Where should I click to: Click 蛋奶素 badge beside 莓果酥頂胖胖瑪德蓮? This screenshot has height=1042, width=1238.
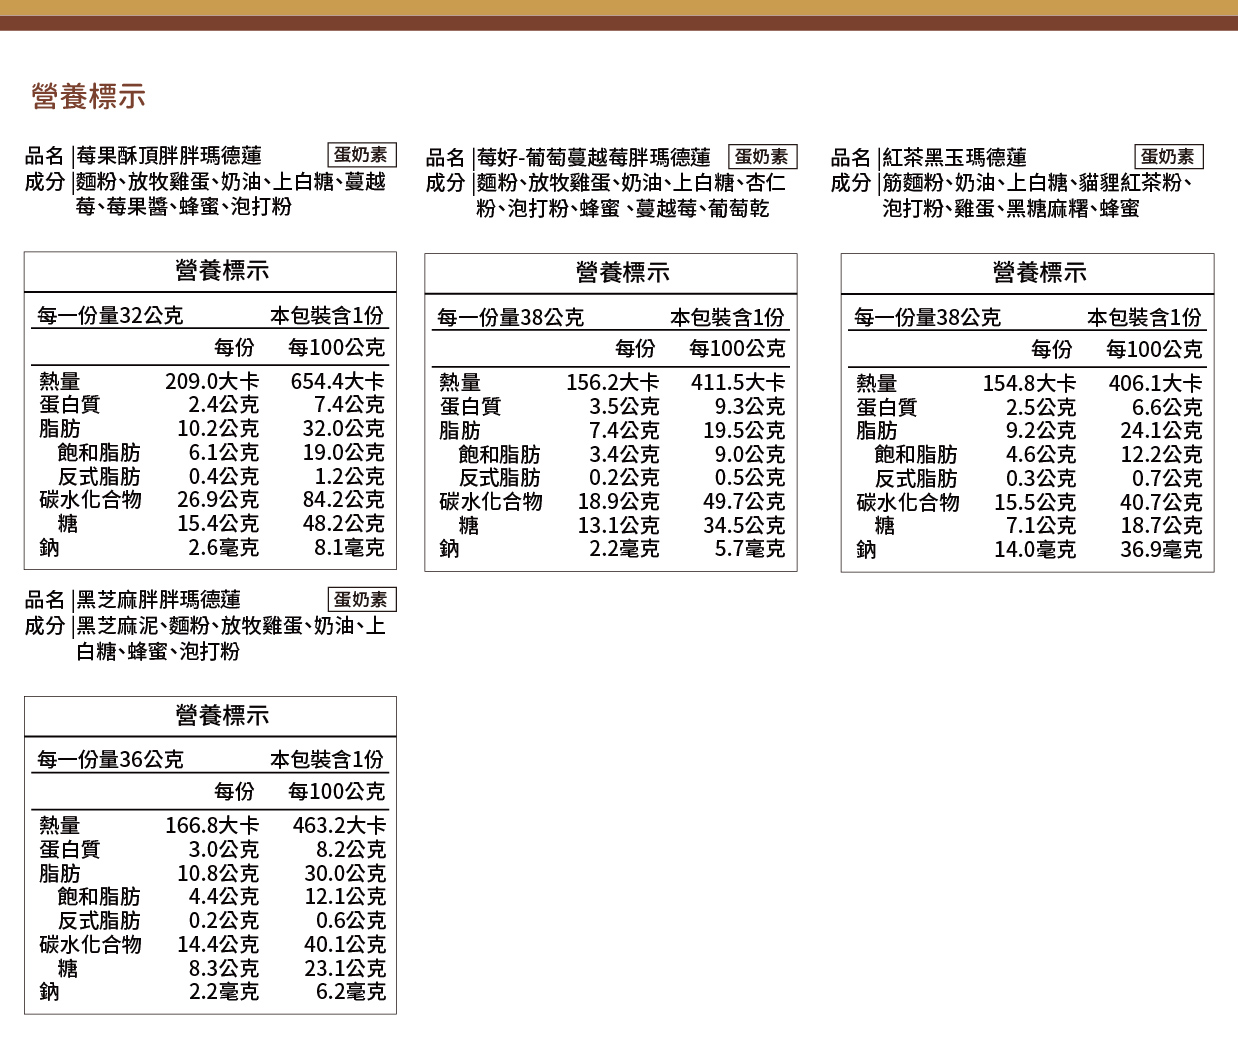coord(361,155)
